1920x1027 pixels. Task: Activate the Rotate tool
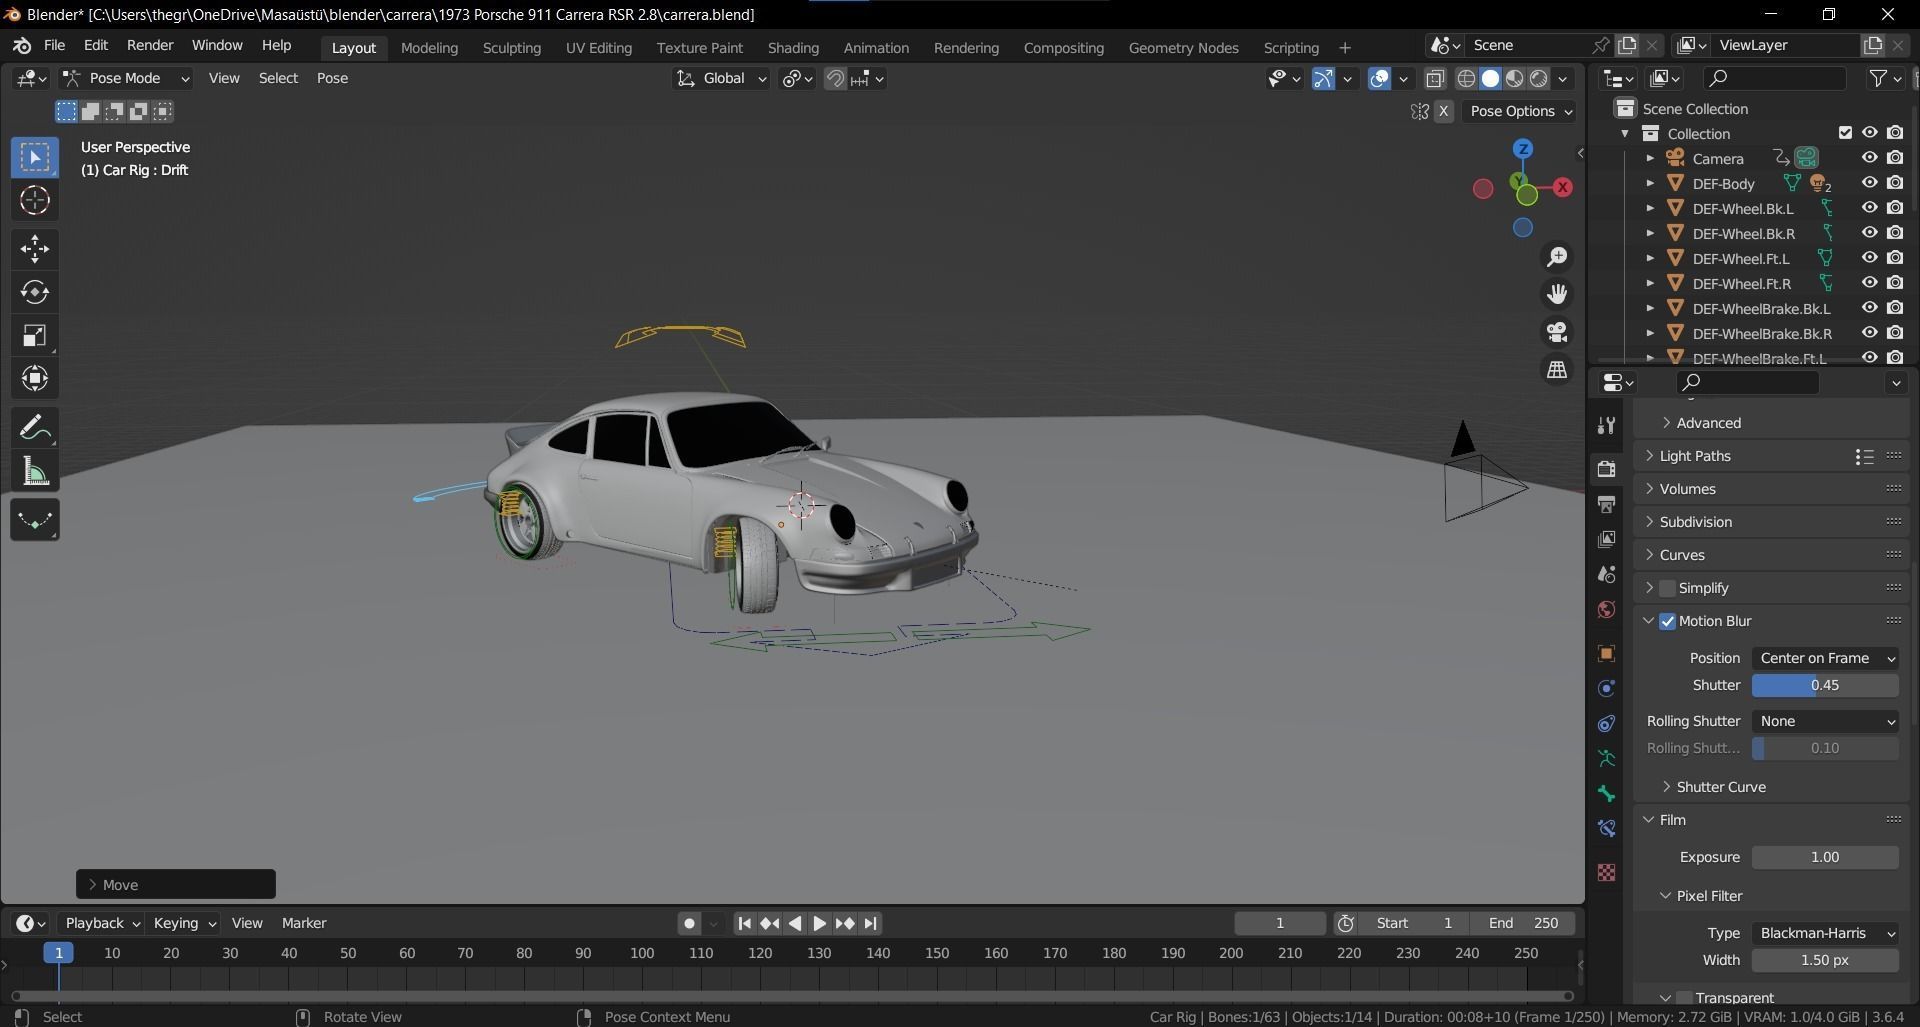(35, 292)
